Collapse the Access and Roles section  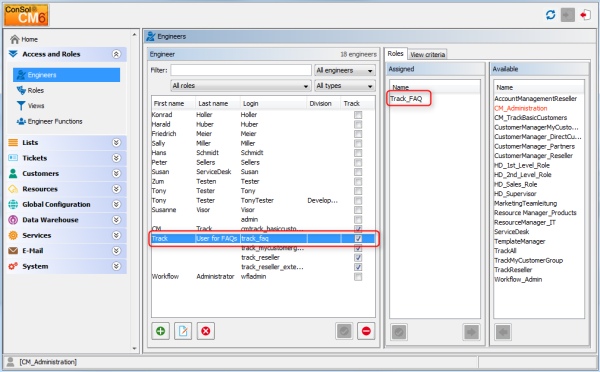pyautogui.click(x=116, y=54)
